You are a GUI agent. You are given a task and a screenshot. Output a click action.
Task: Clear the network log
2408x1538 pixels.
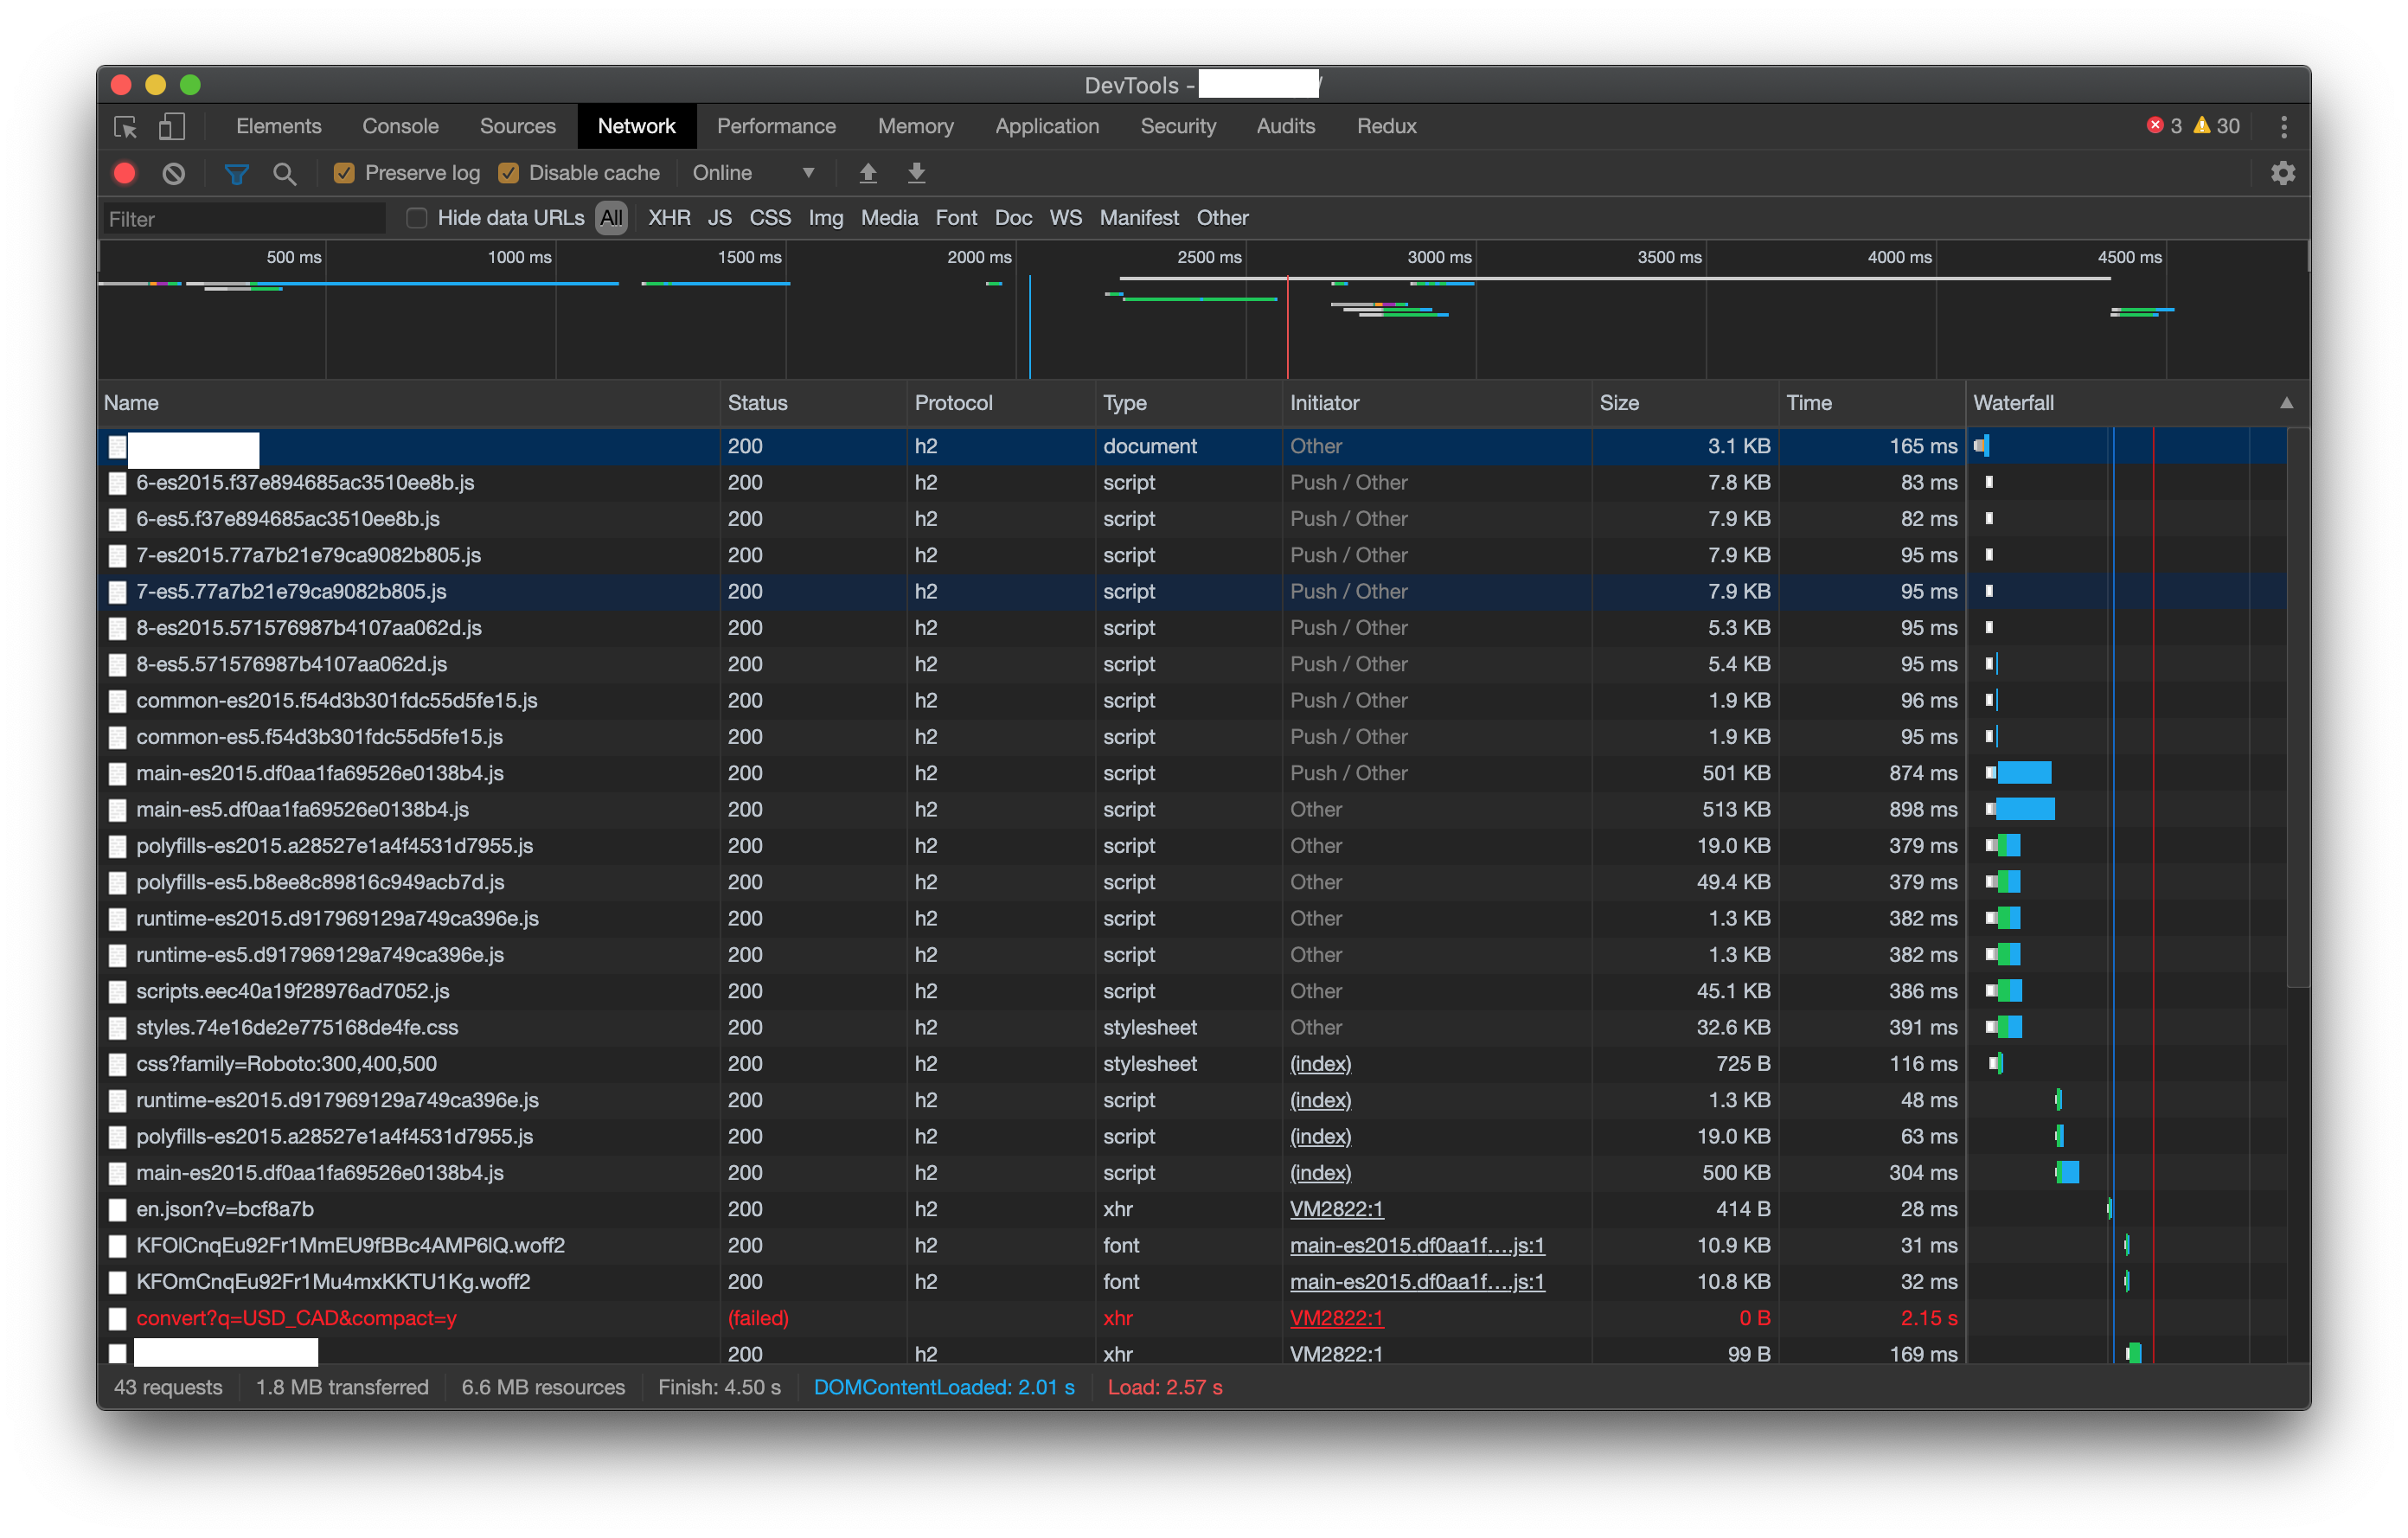point(174,173)
